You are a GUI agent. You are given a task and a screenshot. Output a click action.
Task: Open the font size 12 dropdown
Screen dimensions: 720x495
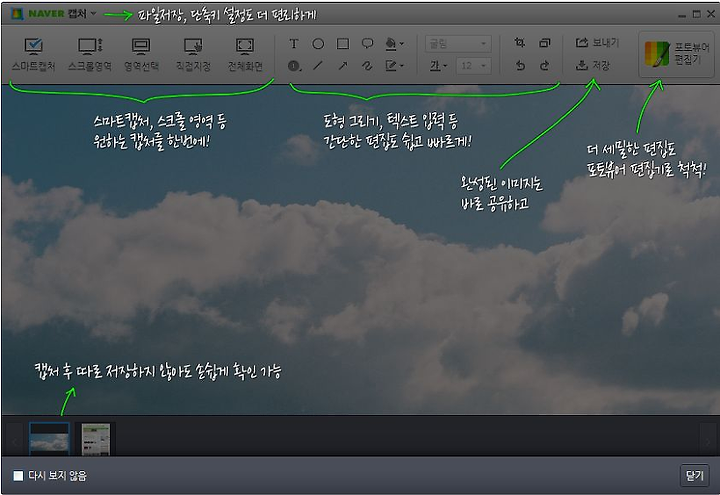pyautogui.click(x=473, y=66)
